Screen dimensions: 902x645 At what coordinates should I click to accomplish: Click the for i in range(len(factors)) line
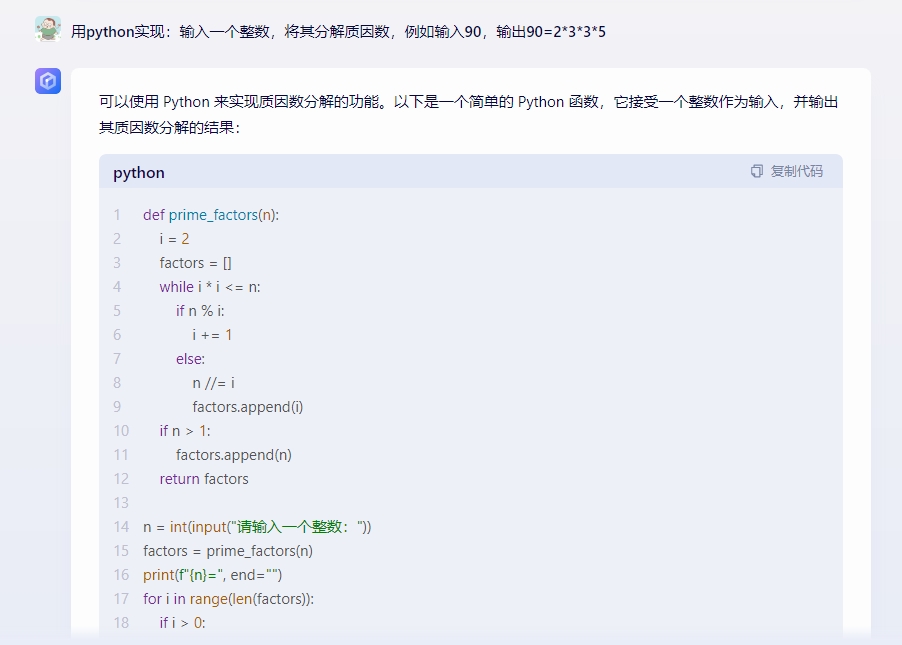(229, 599)
